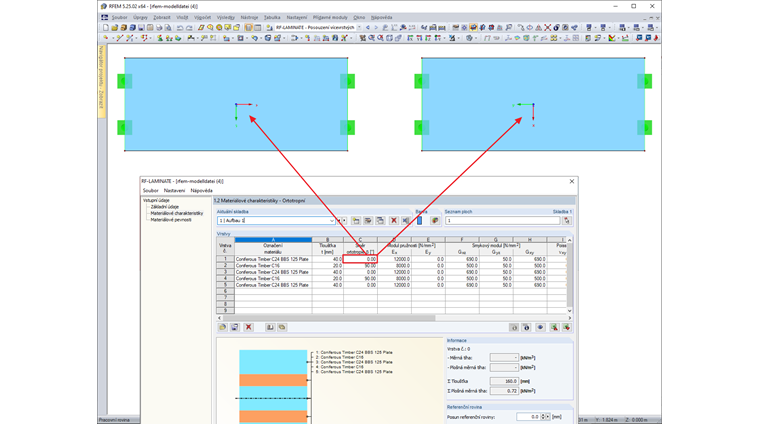Open the color palette icon beside Barva
This screenshot has height=424, width=760.
point(435,220)
